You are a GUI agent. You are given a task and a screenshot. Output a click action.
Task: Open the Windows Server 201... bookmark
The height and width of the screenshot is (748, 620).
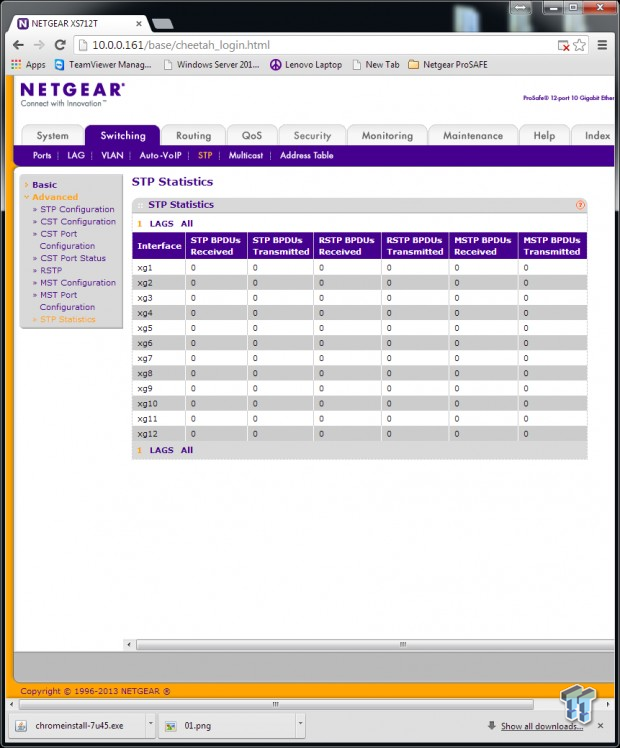coord(212,64)
